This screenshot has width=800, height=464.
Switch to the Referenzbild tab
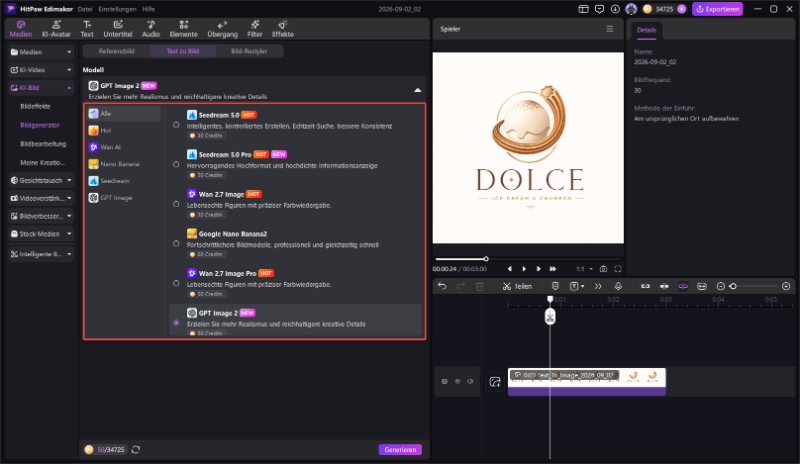(x=116, y=51)
